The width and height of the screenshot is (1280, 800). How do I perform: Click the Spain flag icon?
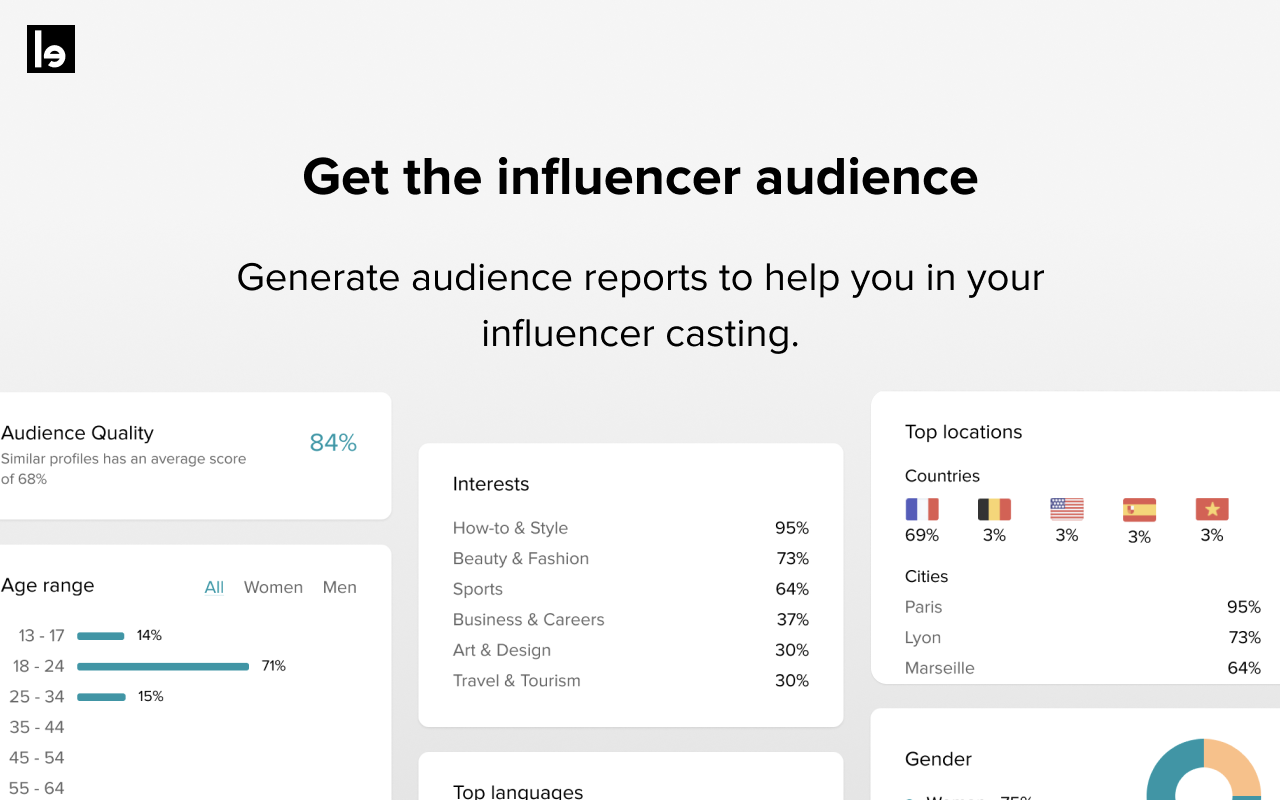1139,510
